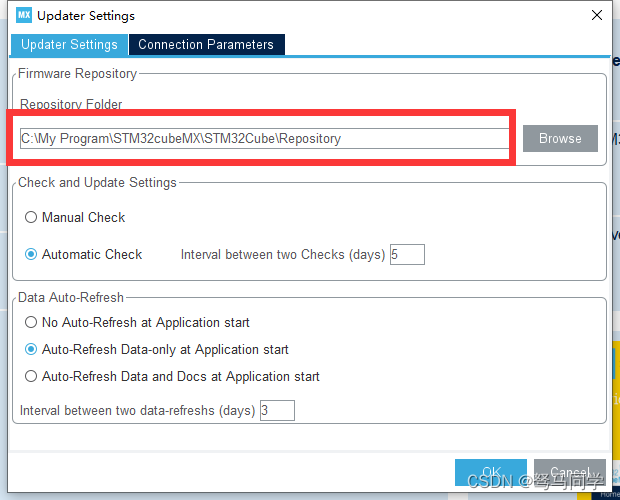This screenshot has height=500, width=620.
Task: Click the MX application icon in title bar
Action: (24, 15)
